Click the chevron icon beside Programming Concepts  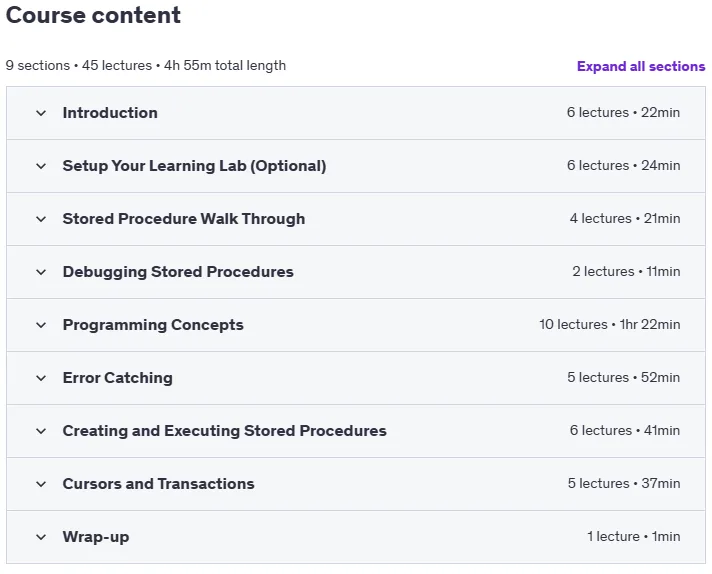click(x=41, y=325)
